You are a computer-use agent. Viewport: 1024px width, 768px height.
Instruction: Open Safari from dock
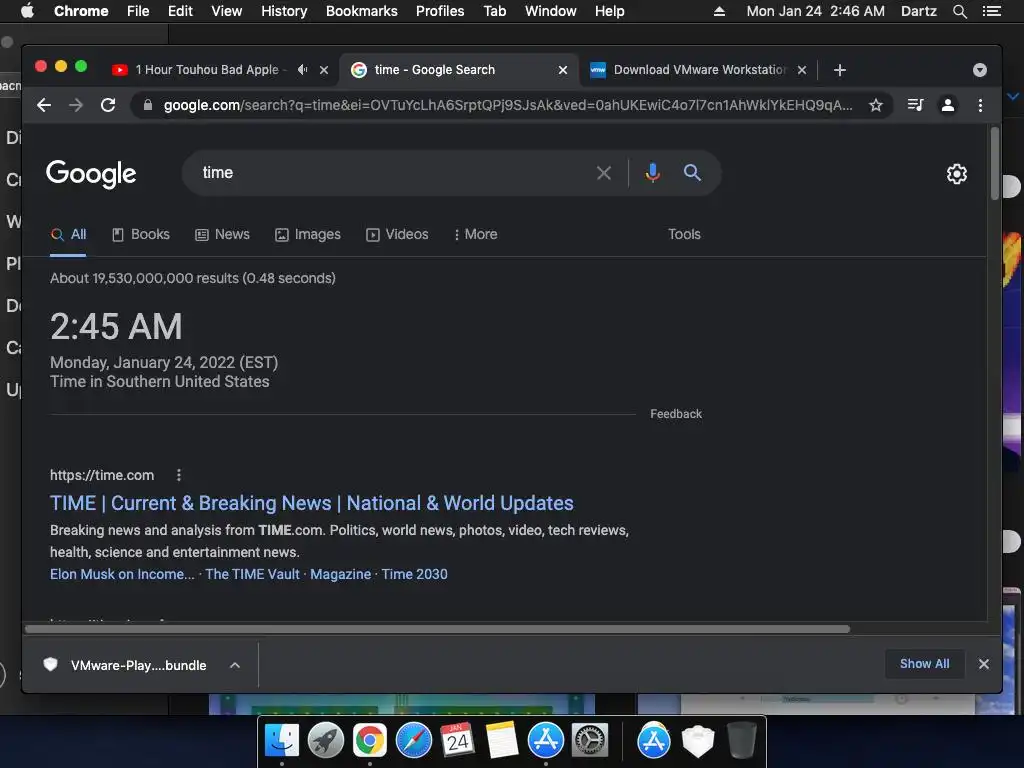(414, 741)
